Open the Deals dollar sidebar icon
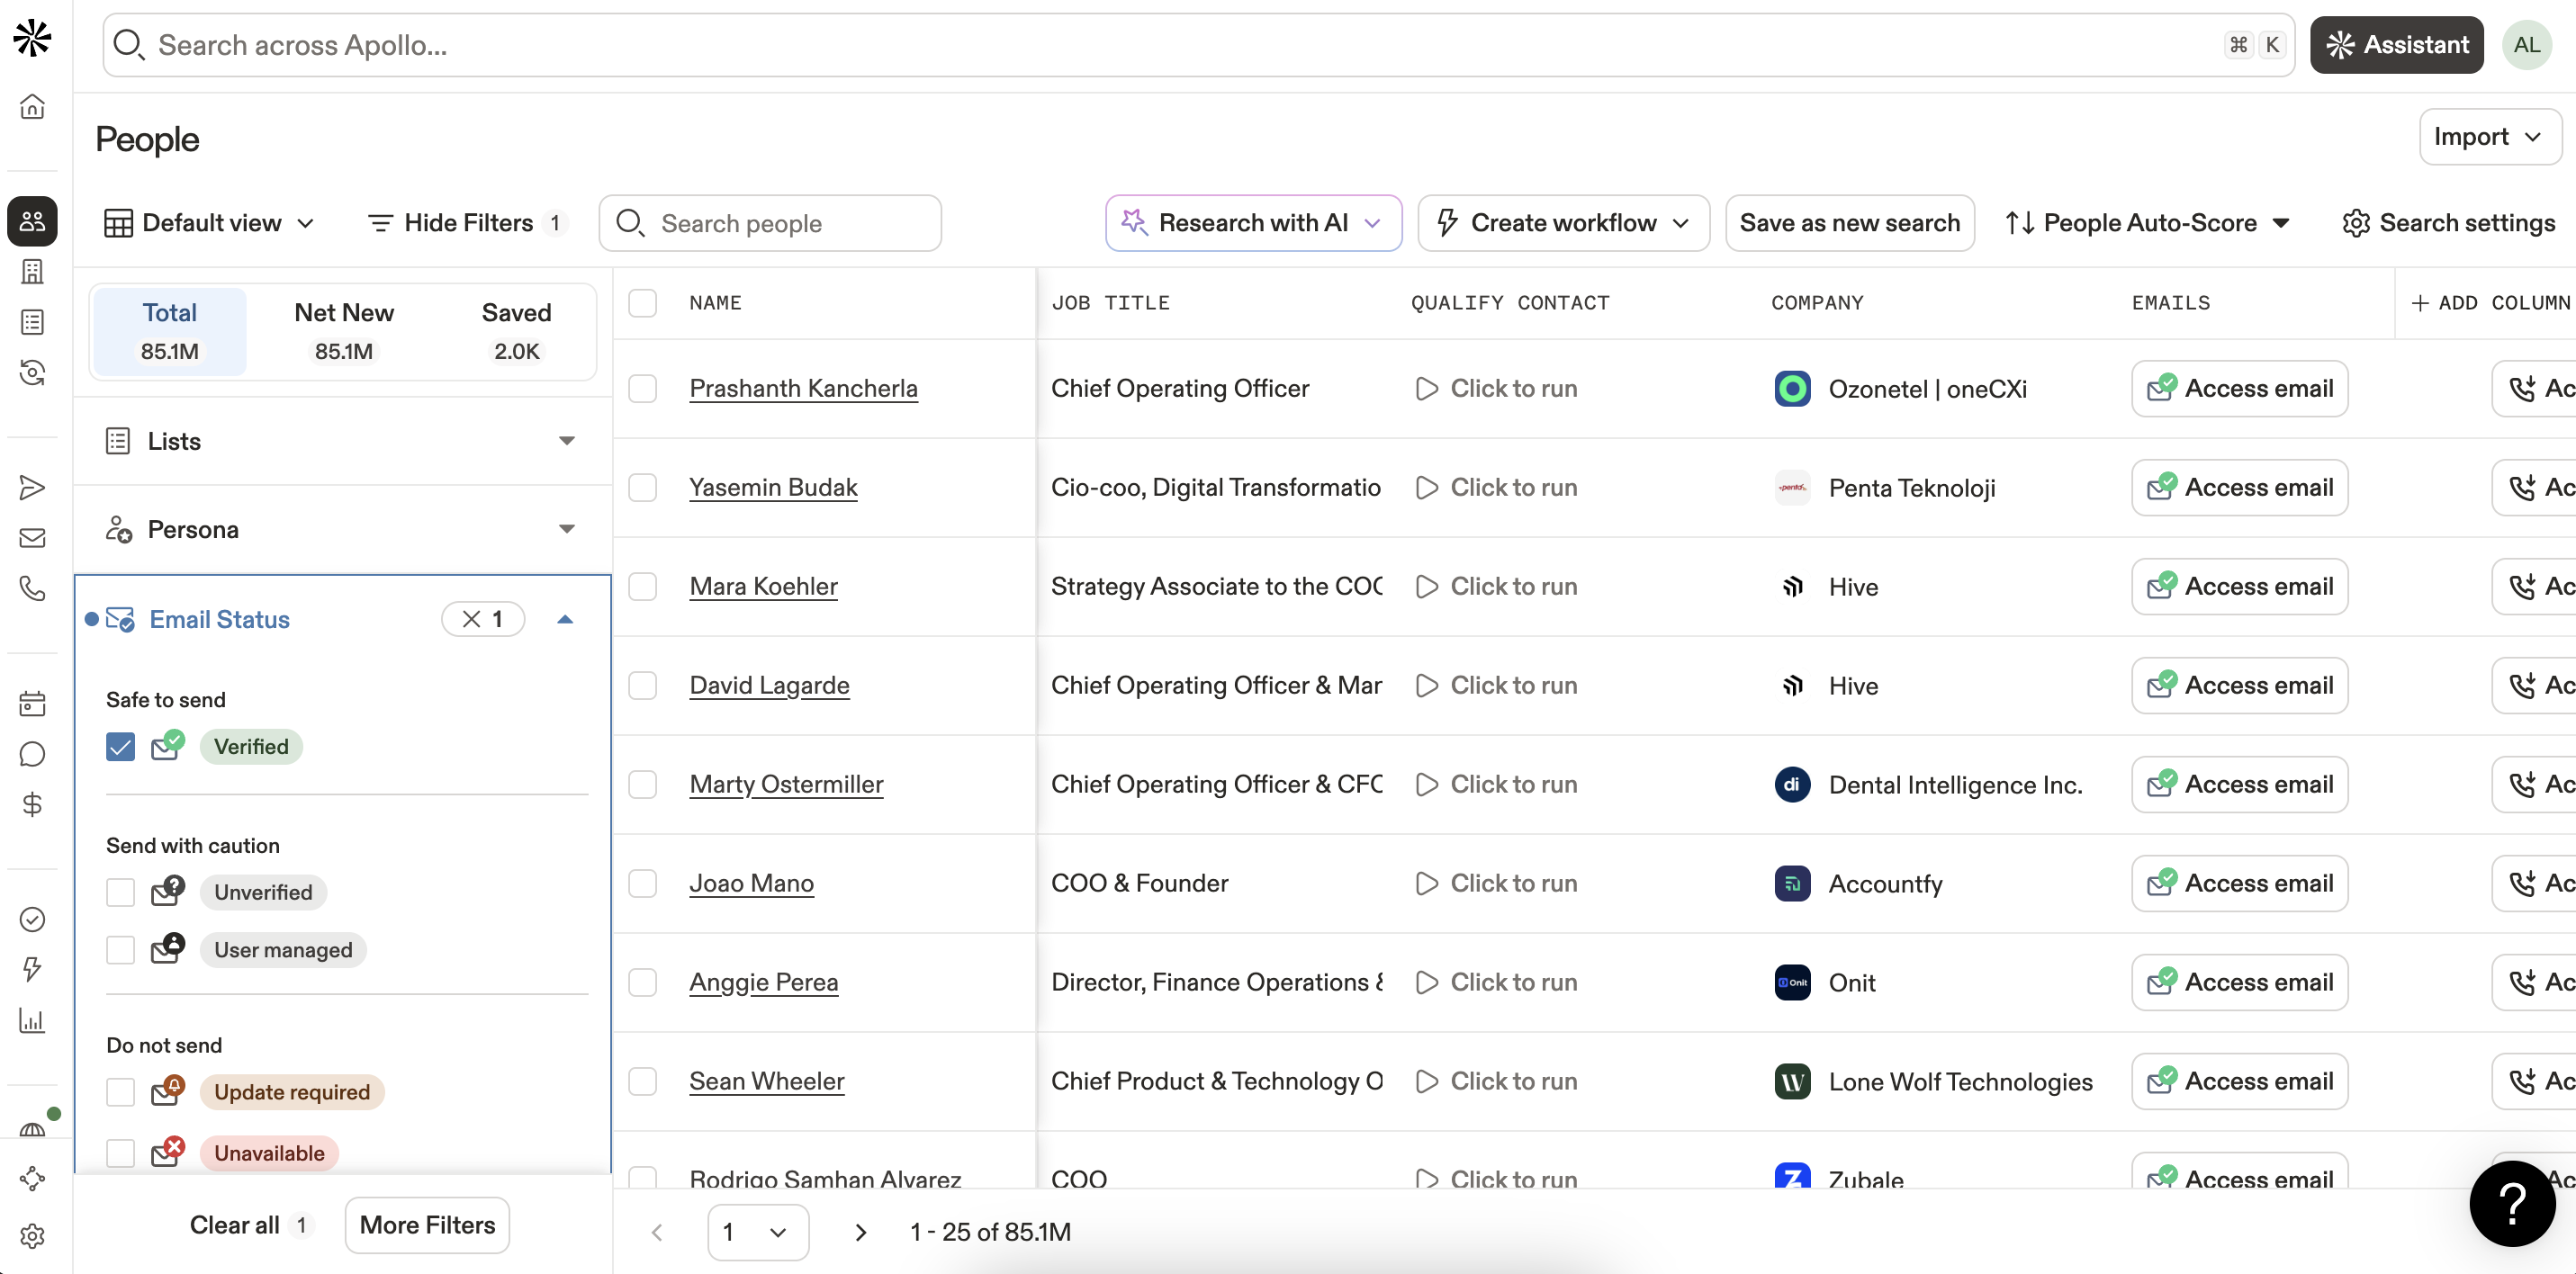Screen dimensions: 2576x1274 click(32, 804)
